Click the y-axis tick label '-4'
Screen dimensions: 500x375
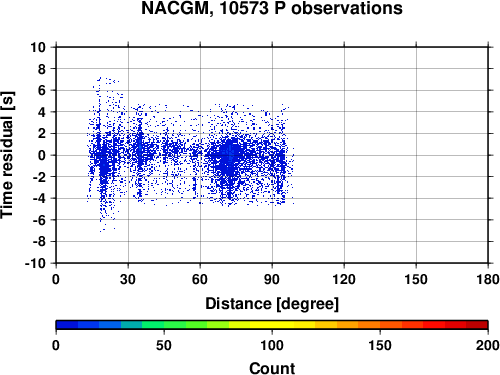[39, 198]
